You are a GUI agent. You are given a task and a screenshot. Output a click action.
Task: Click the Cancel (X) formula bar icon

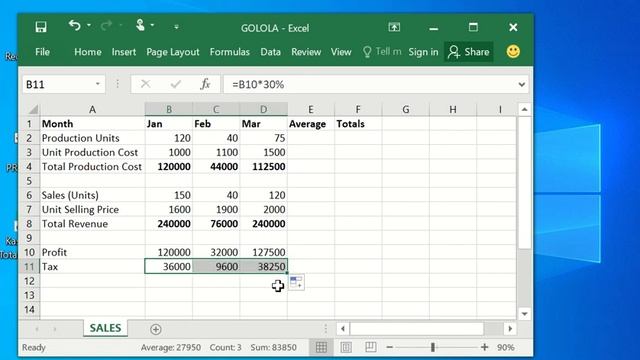tap(145, 84)
